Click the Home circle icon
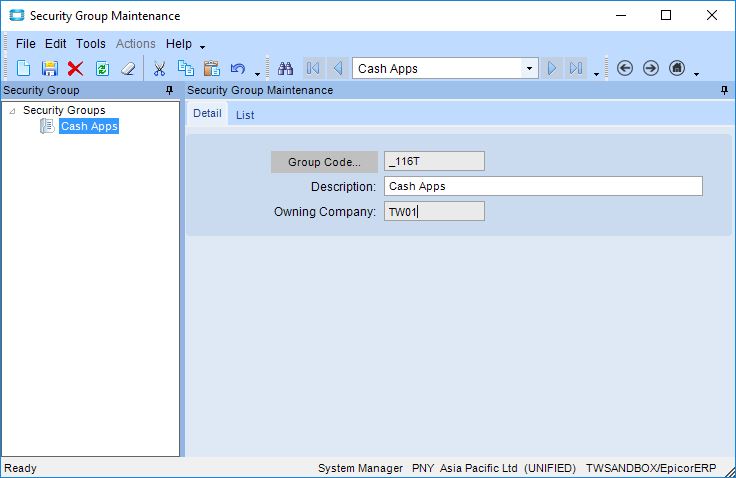Screen dimensions: 736x478 point(677,69)
